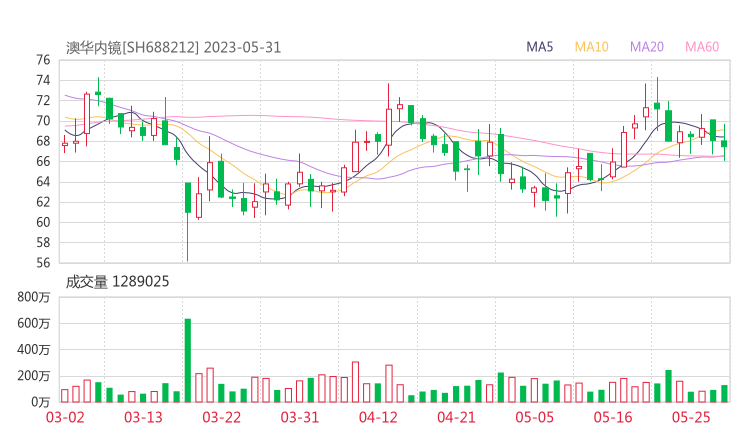Toggle the MA5 legend label
This screenshot has height=440, width=740.
[x=540, y=47]
